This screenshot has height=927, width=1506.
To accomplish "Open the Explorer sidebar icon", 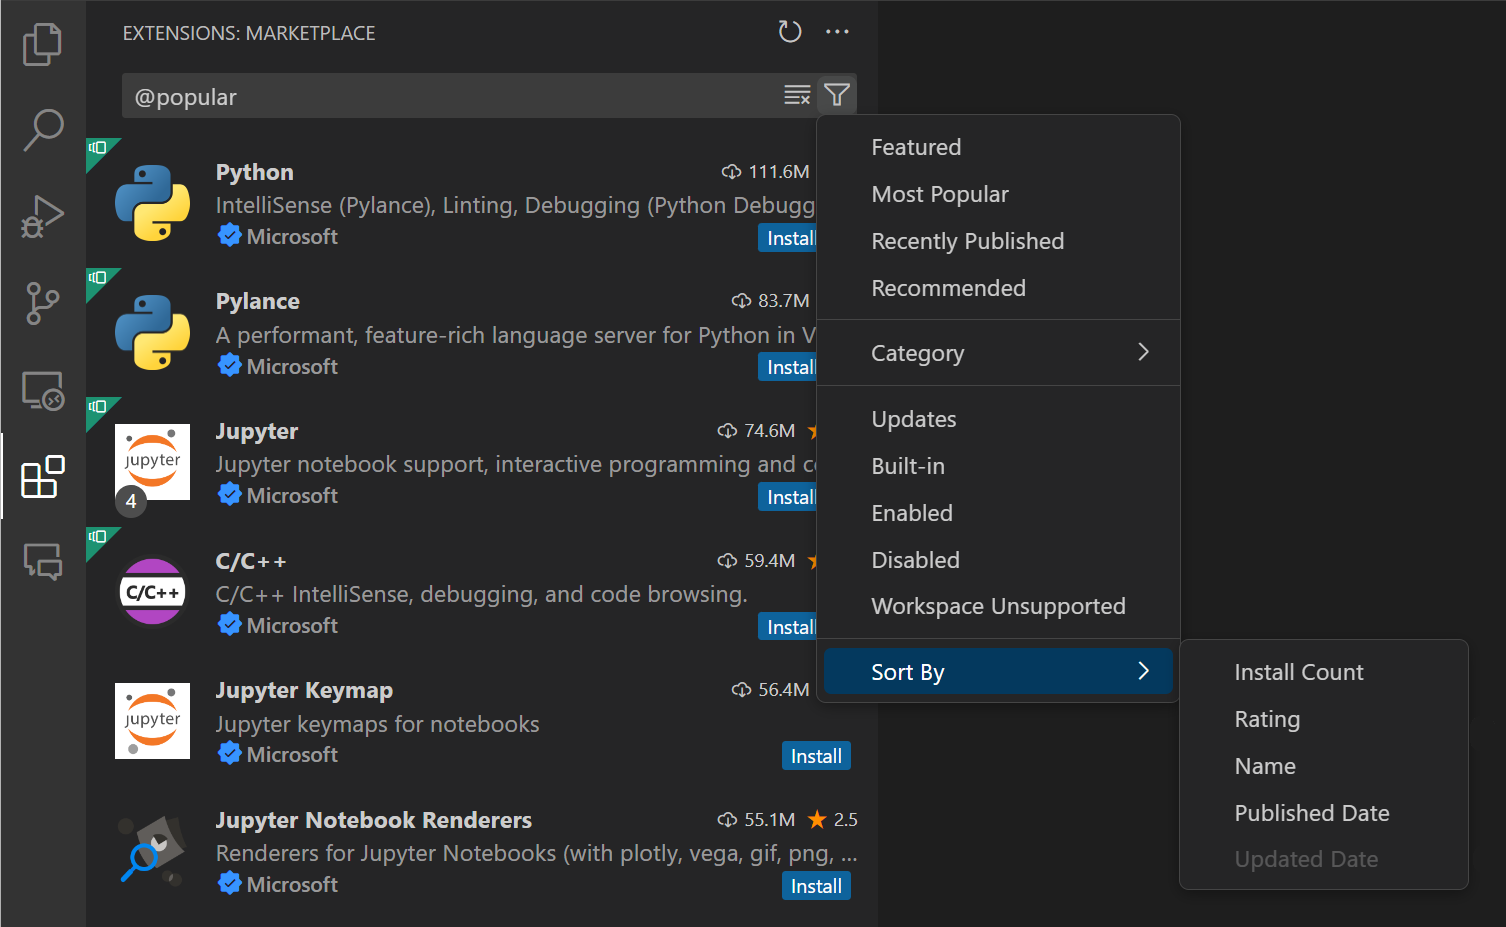I will point(42,44).
